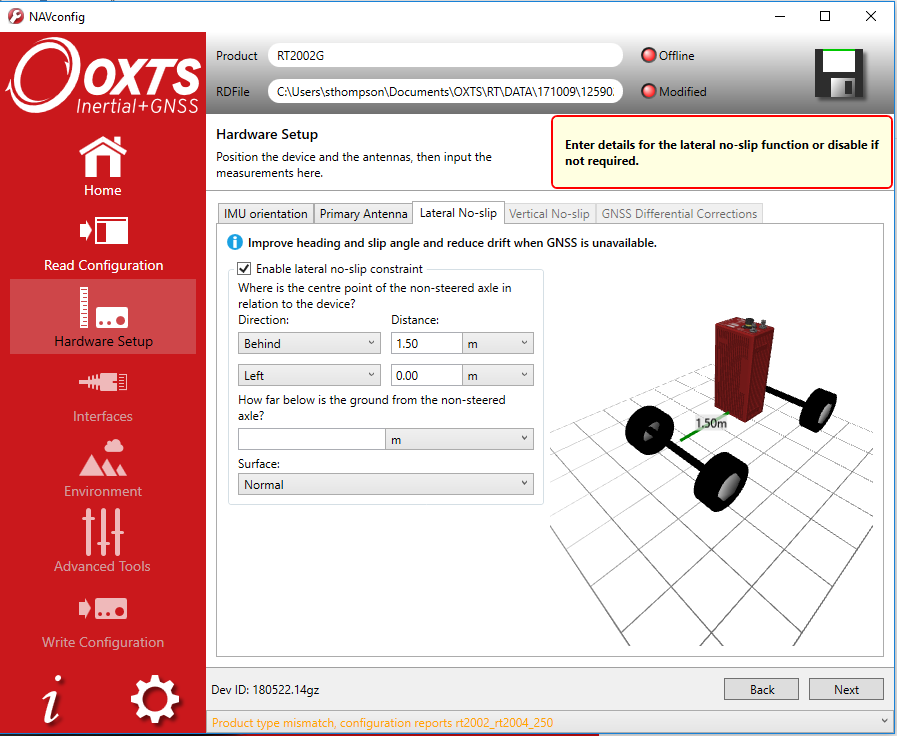Screen dimensions: 897x736
Task: Open the Environment section icon
Action: tap(103, 457)
